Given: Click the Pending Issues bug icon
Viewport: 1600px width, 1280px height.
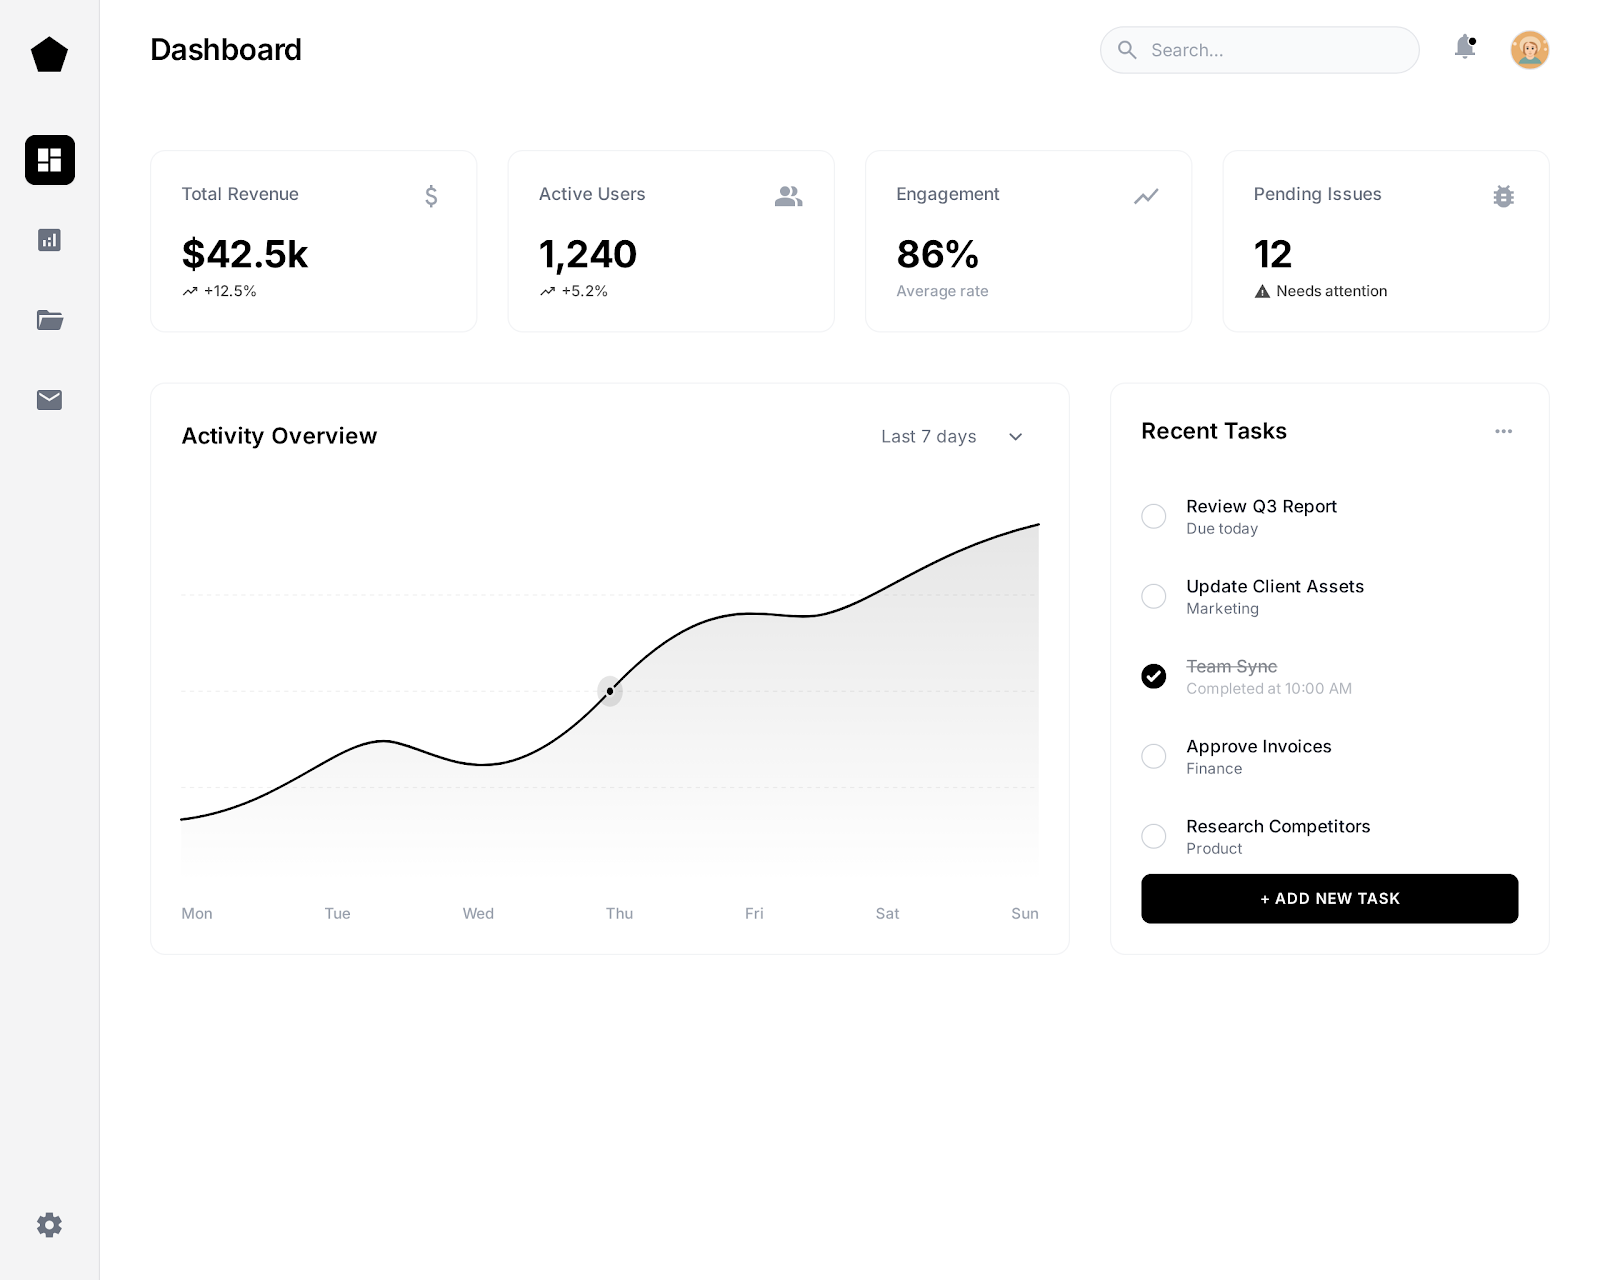Looking at the screenshot, I should pyautogui.click(x=1503, y=196).
